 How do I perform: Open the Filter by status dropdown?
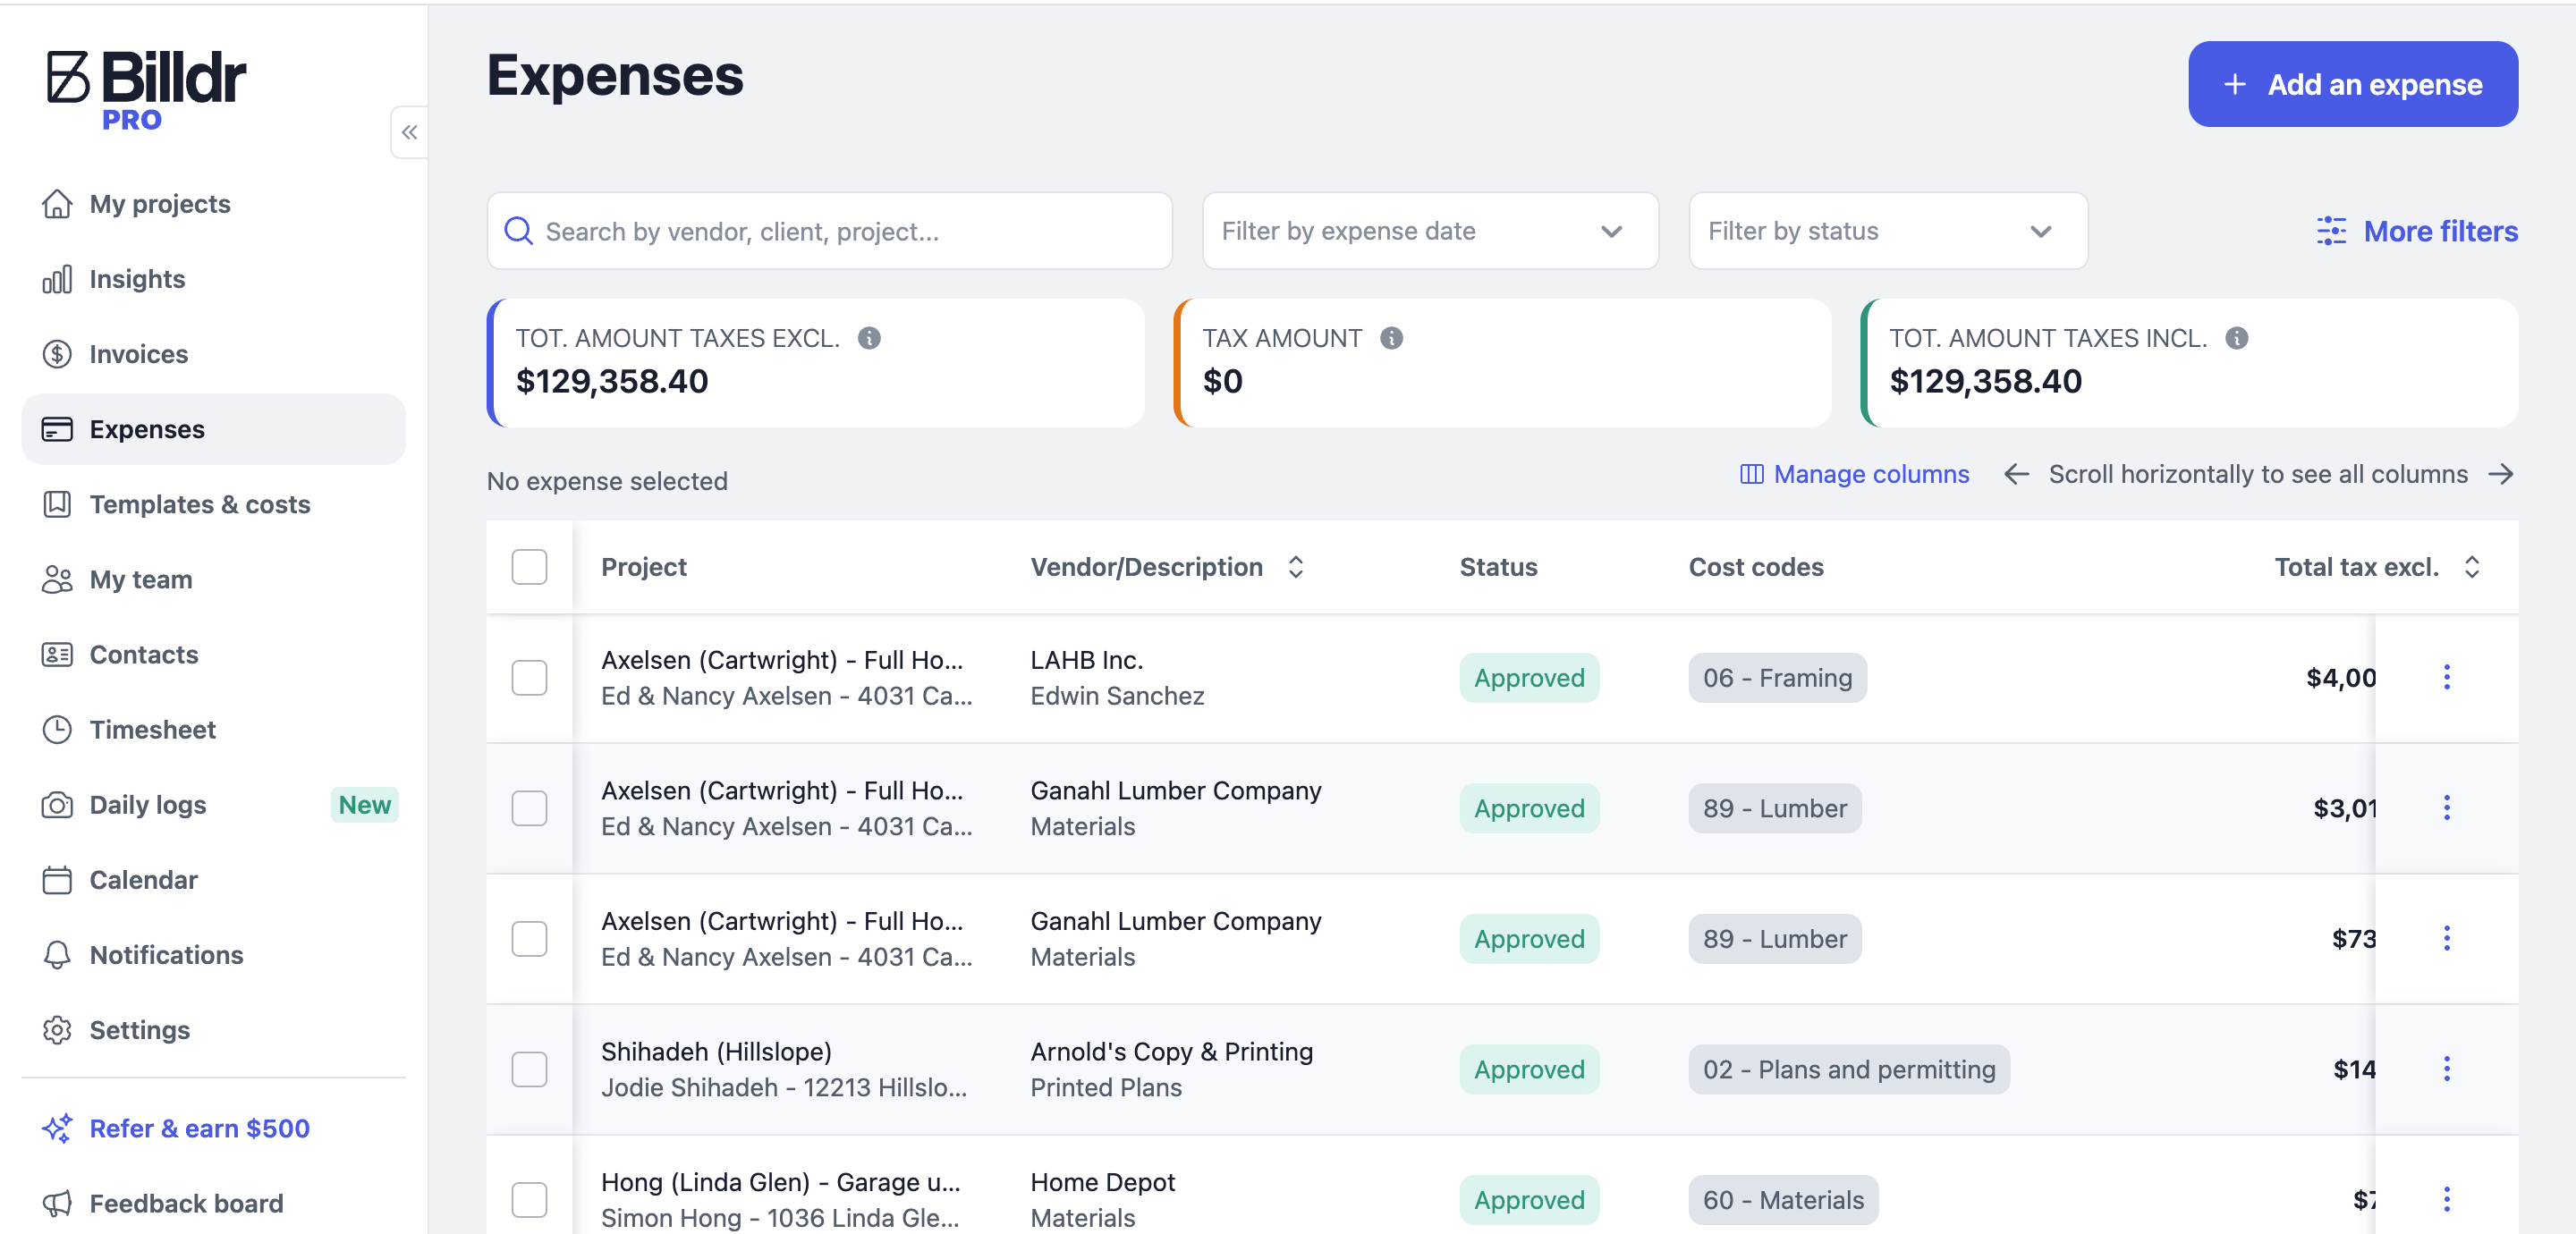pos(1887,231)
